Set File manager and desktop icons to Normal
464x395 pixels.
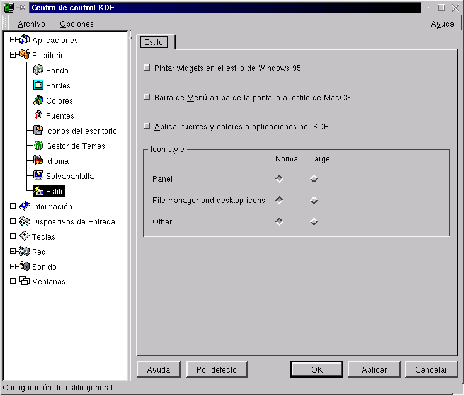[x=279, y=200]
